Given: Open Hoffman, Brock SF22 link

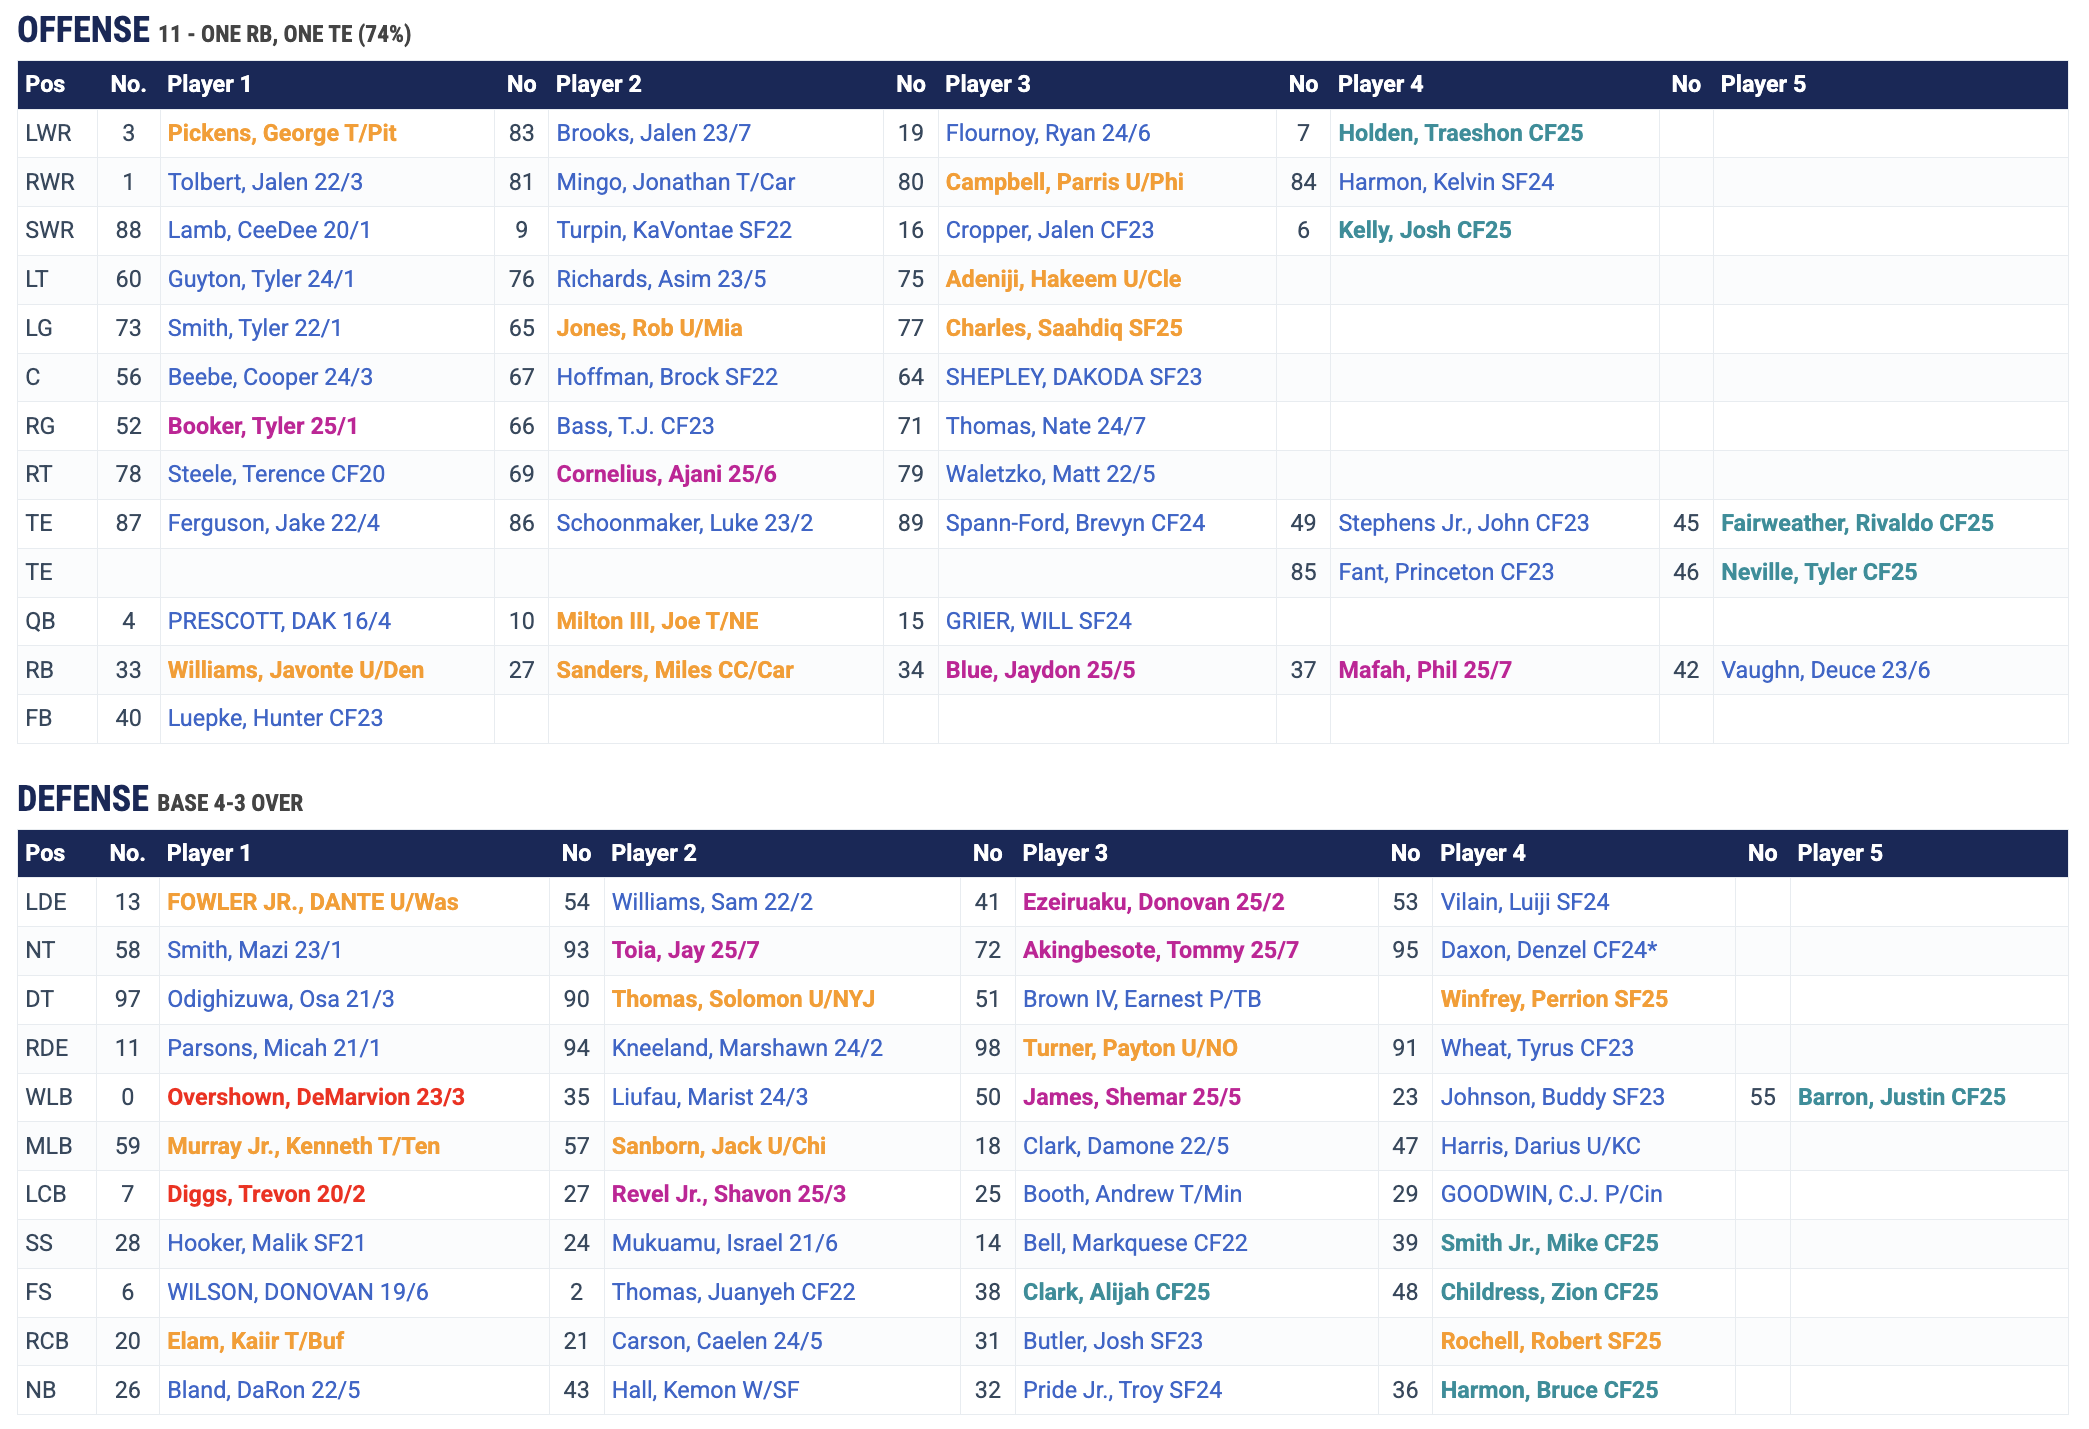Looking at the screenshot, I should [x=667, y=377].
